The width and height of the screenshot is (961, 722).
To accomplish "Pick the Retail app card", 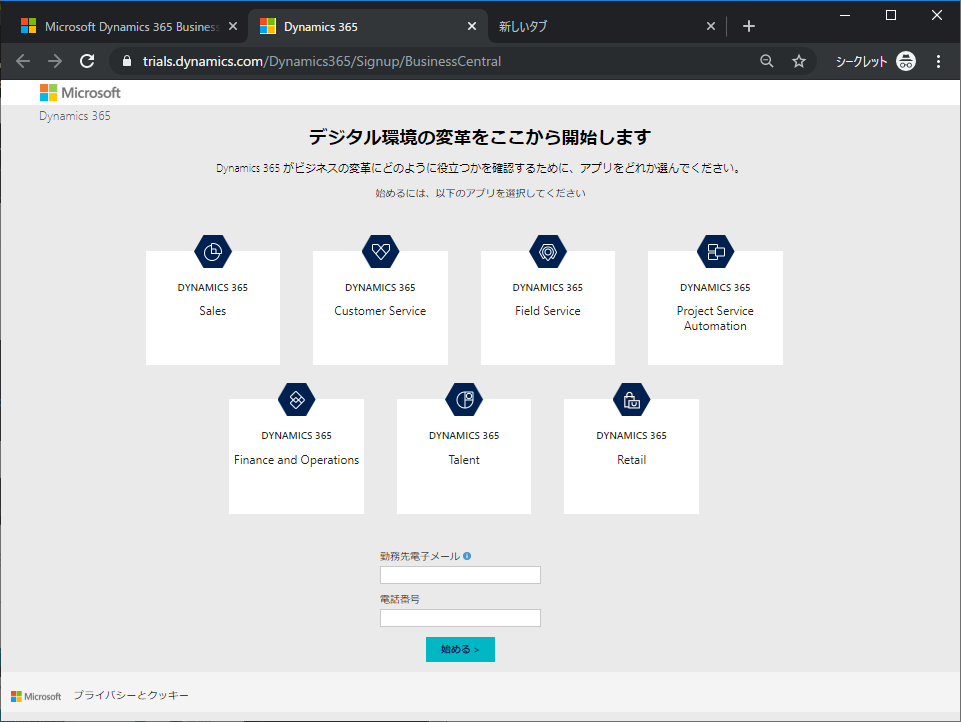I will point(631,457).
